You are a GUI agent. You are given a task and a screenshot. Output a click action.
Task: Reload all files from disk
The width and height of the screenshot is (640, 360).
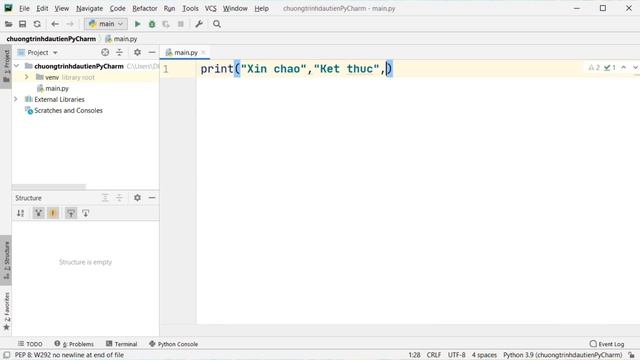(37, 24)
